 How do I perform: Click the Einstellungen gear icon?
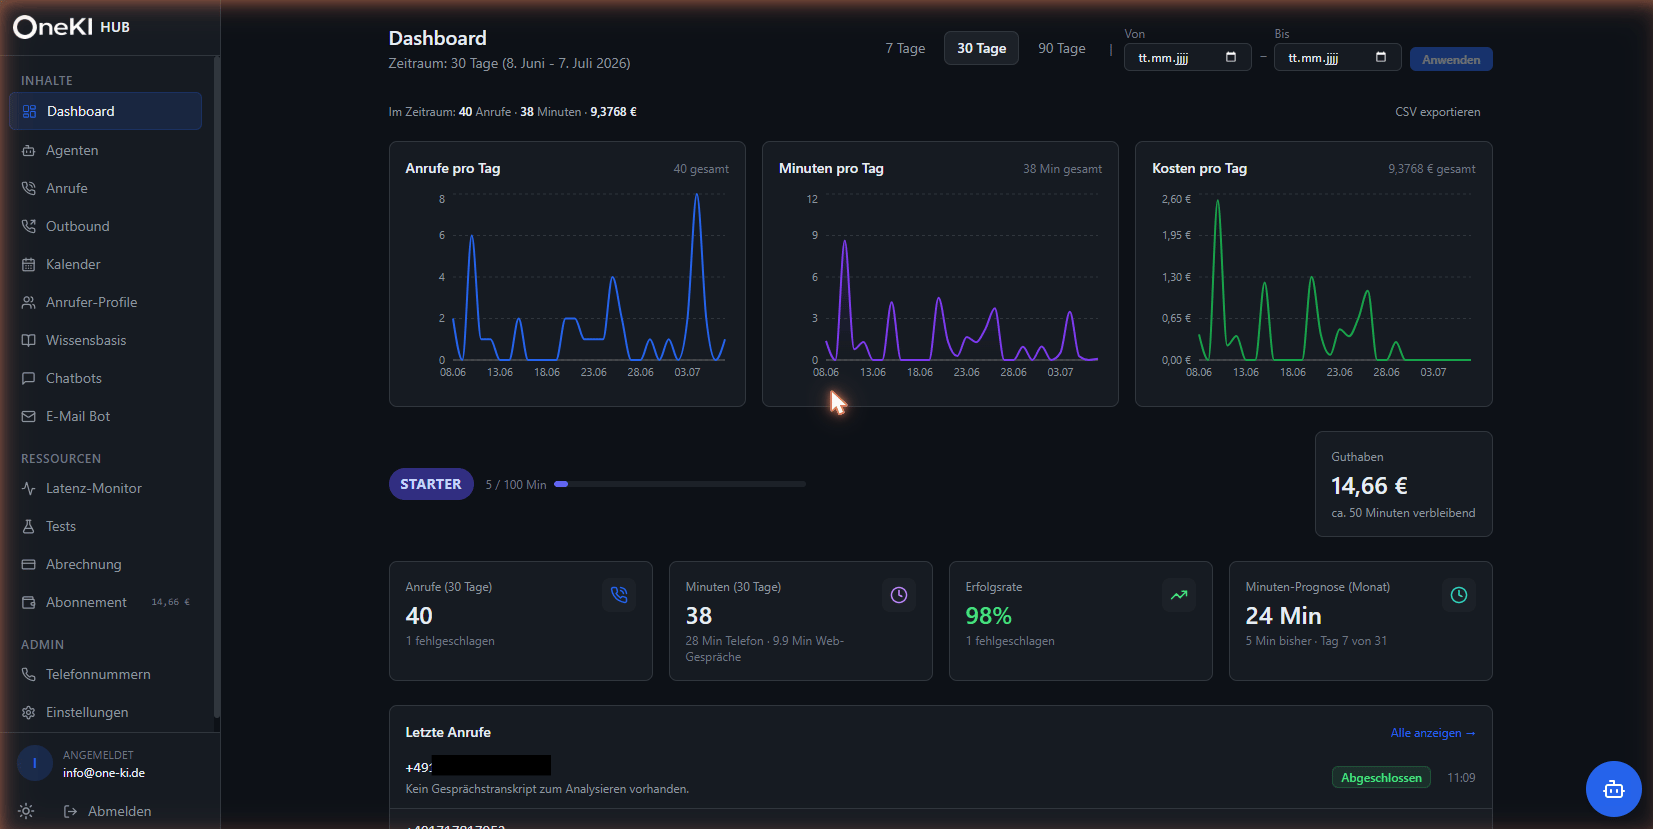(x=29, y=712)
